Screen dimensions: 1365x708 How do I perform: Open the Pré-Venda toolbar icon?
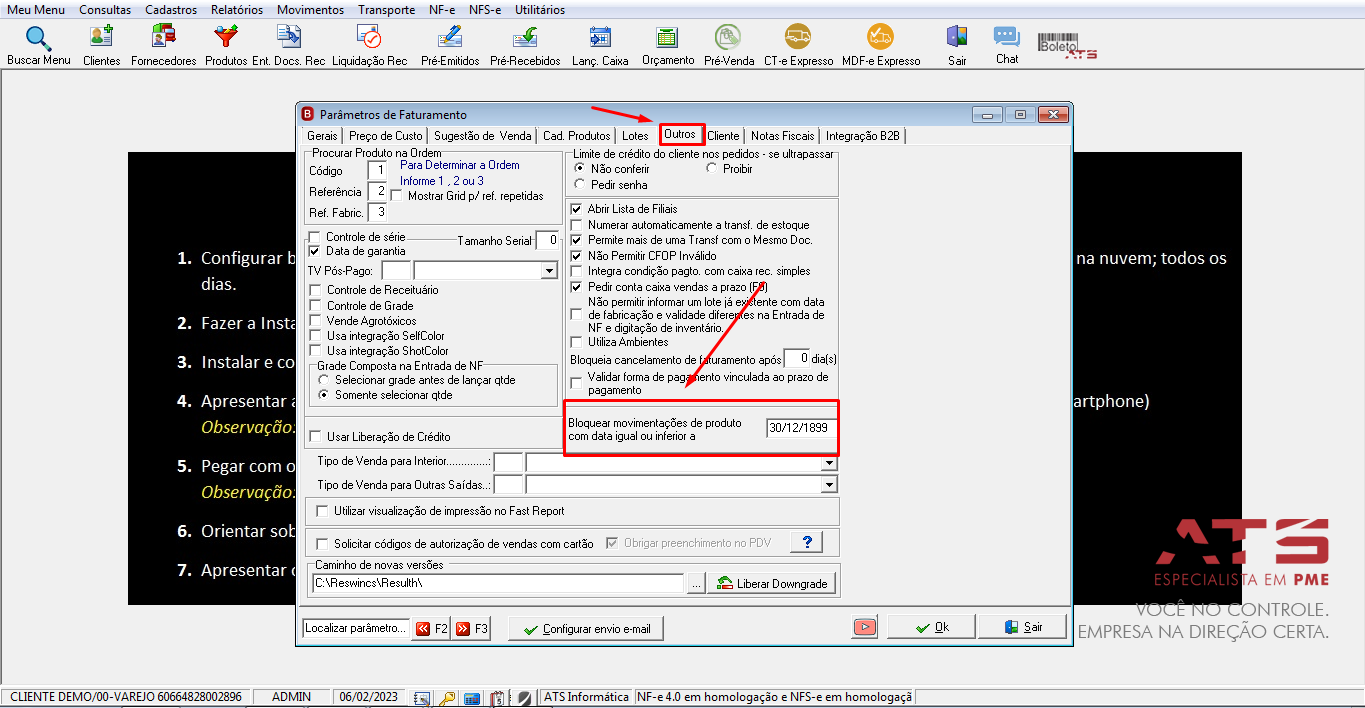click(x=728, y=37)
